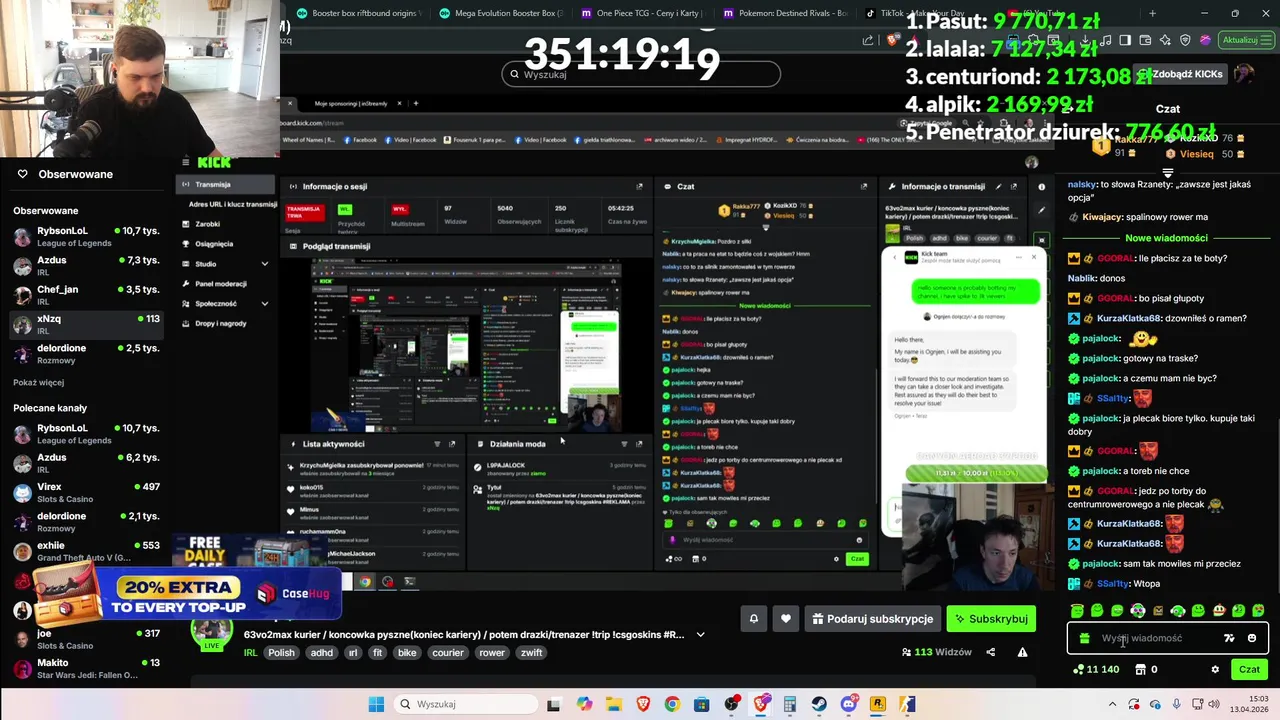Screen dimensions: 1280x720
Task: Open the emoji picker in chat input
Action: [1252, 638]
